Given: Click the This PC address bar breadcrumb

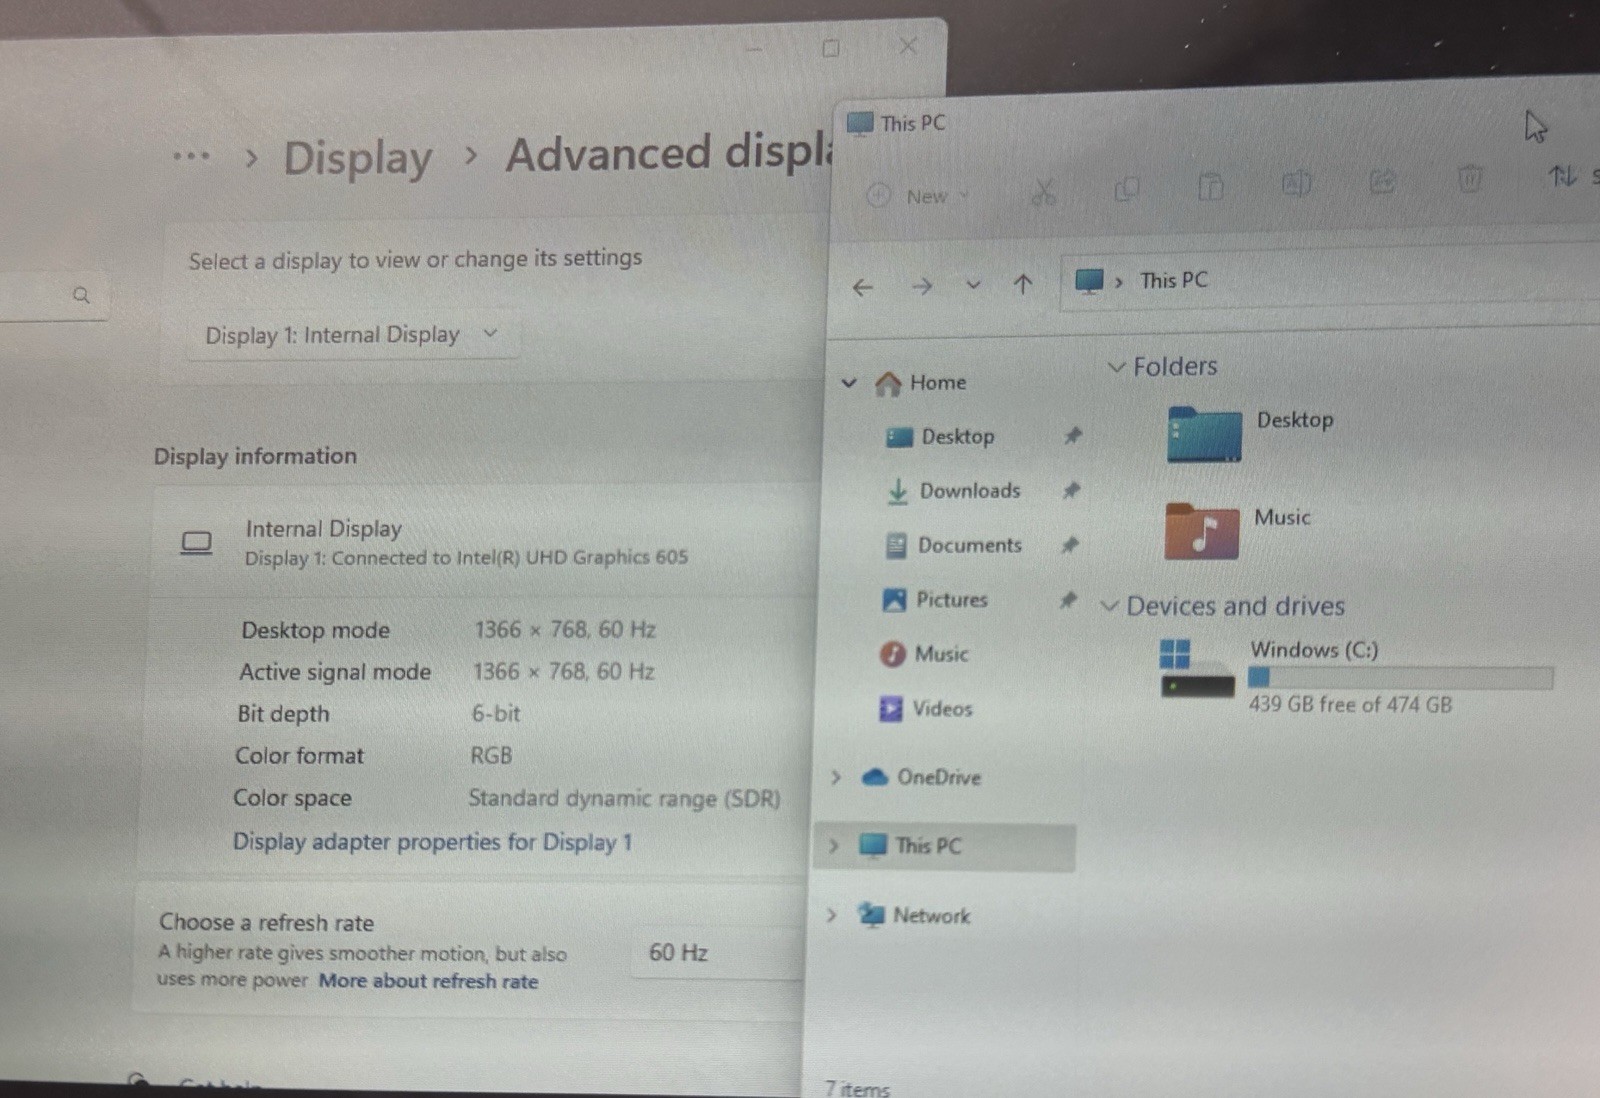Looking at the screenshot, I should point(1173,280).
